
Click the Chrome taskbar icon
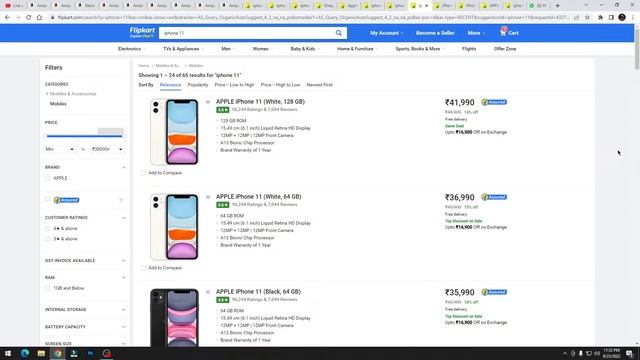click(x=58, y=353)
